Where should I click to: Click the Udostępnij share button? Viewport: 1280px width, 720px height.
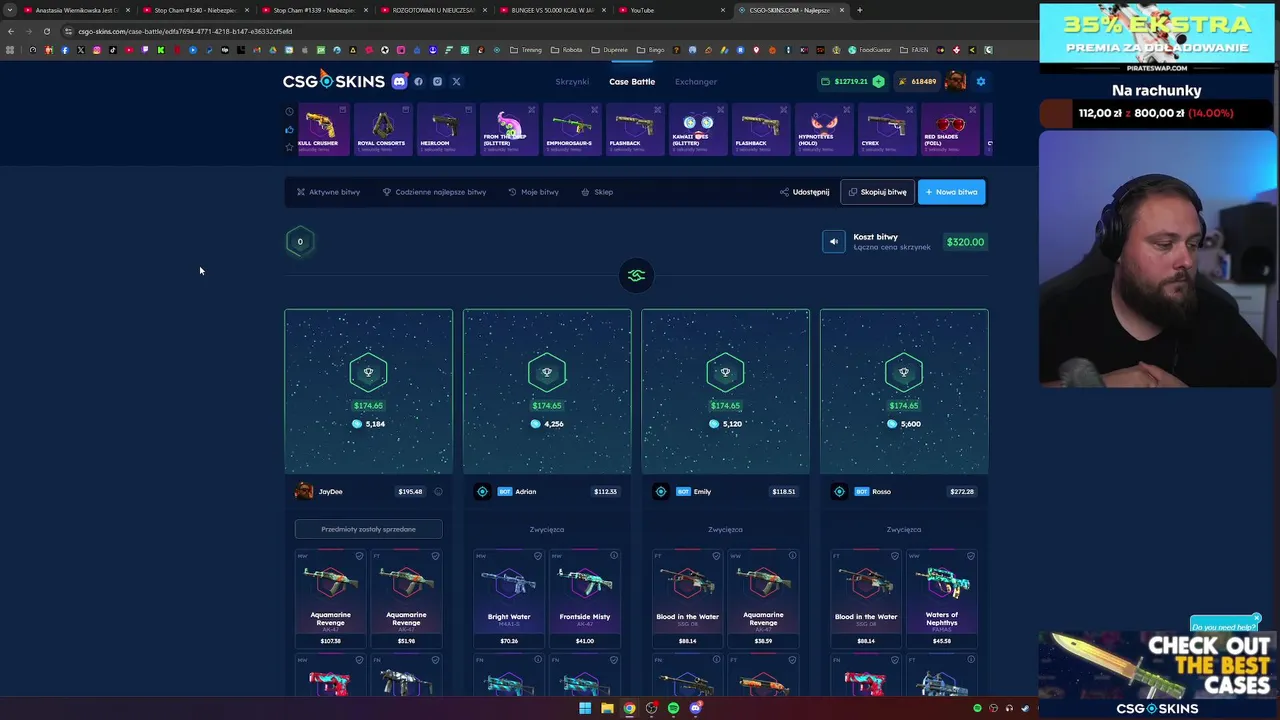(x=804, y=192)
